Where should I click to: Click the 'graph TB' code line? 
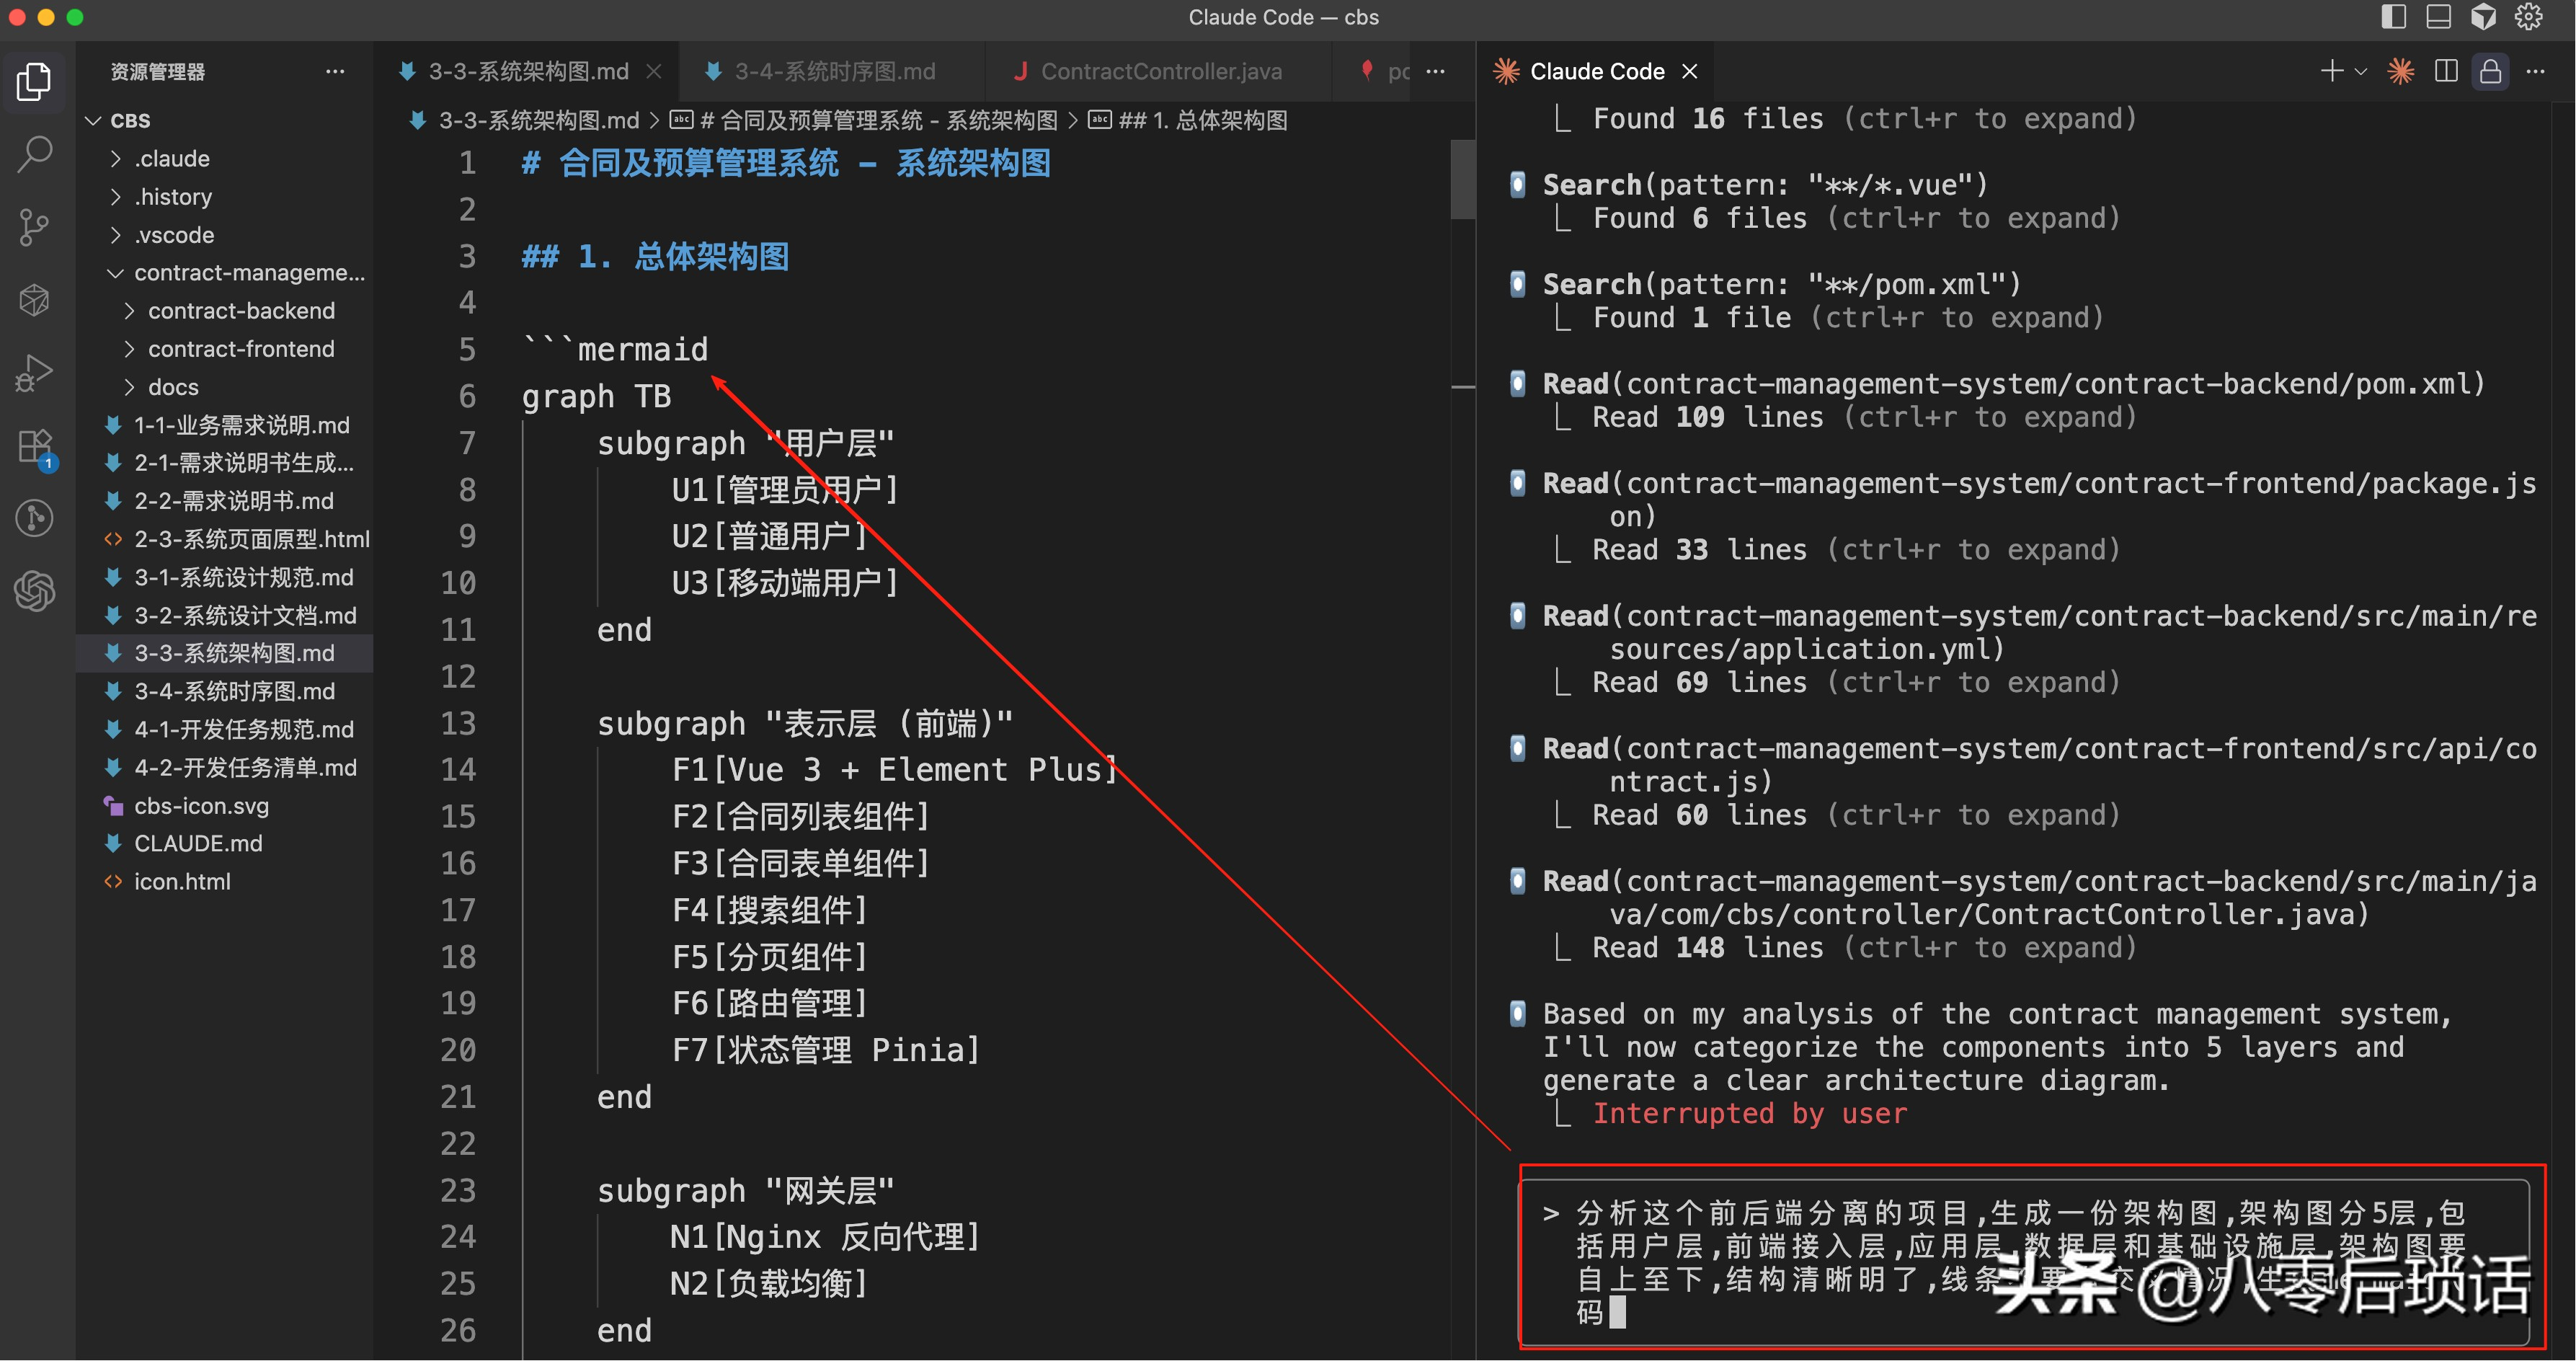596,396
